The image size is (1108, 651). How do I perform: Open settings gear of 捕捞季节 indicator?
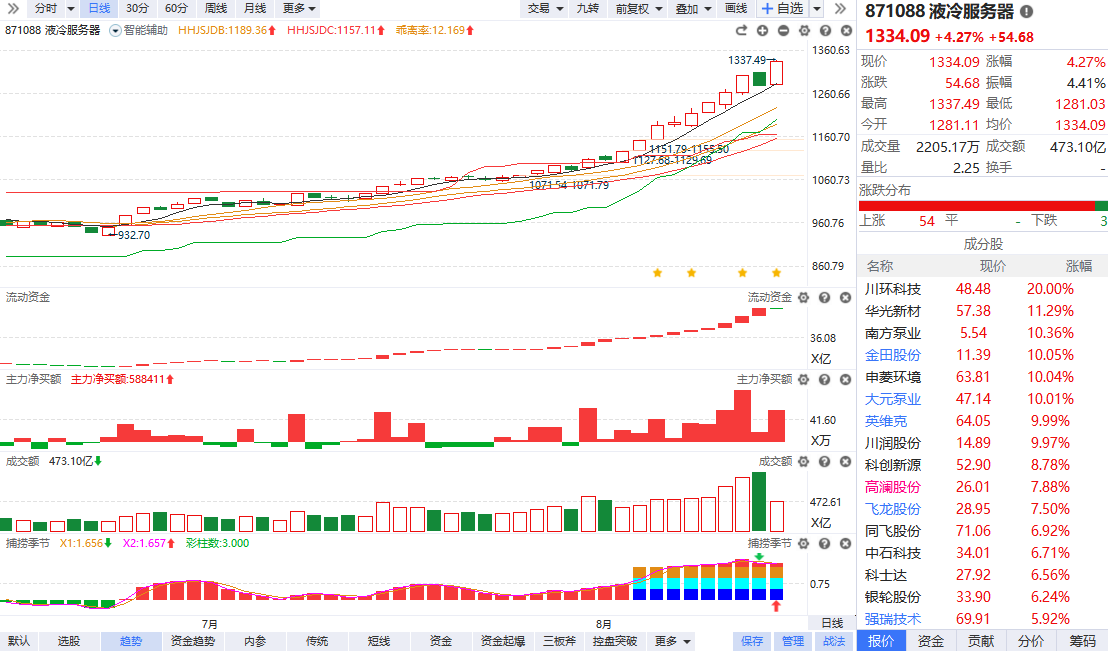pyautogui.click(x=805, y=543)
